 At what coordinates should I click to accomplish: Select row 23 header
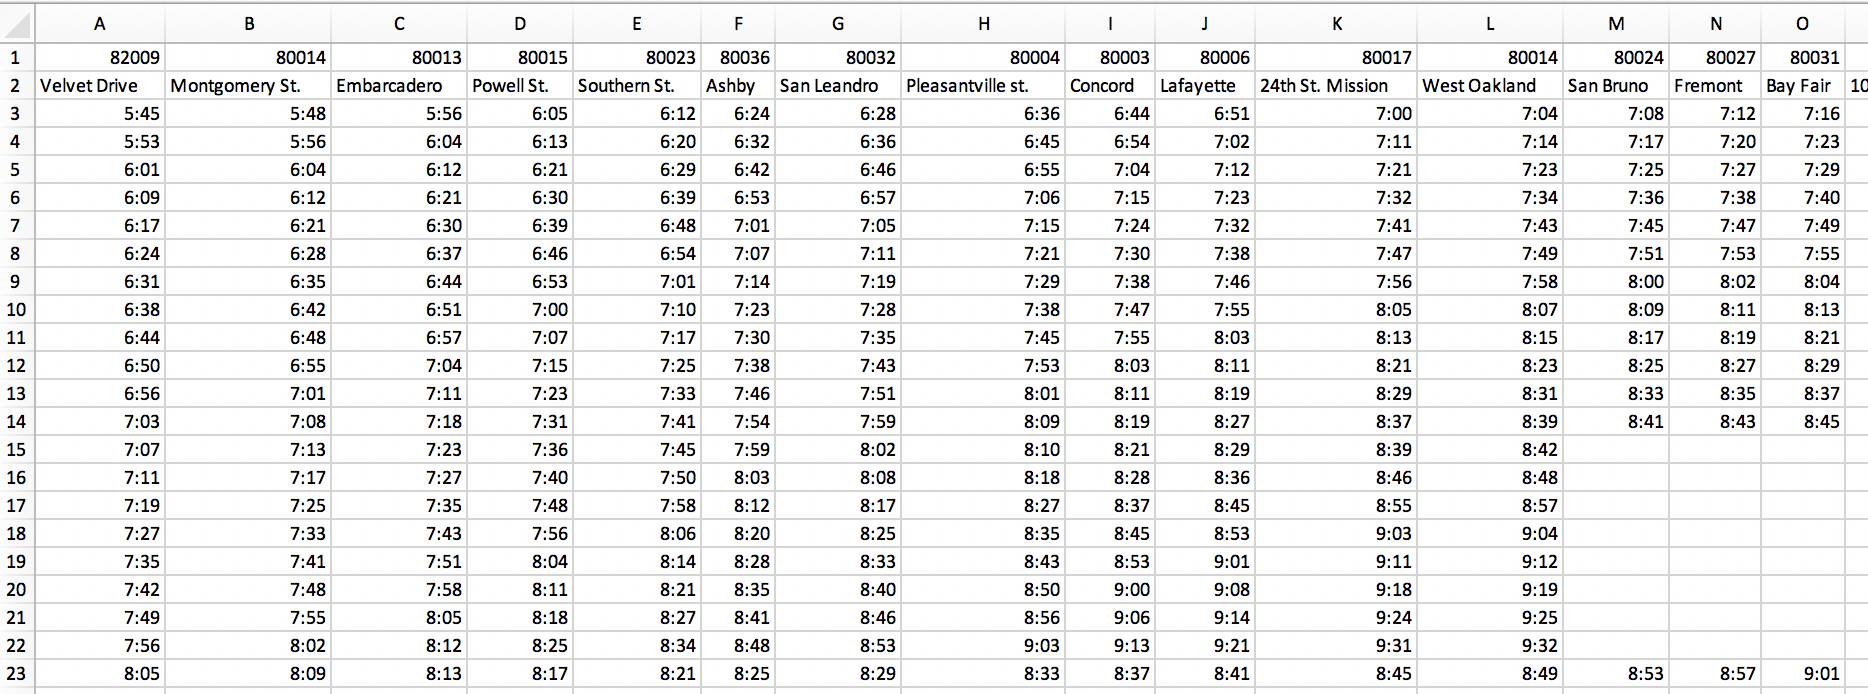coord(17,674)
